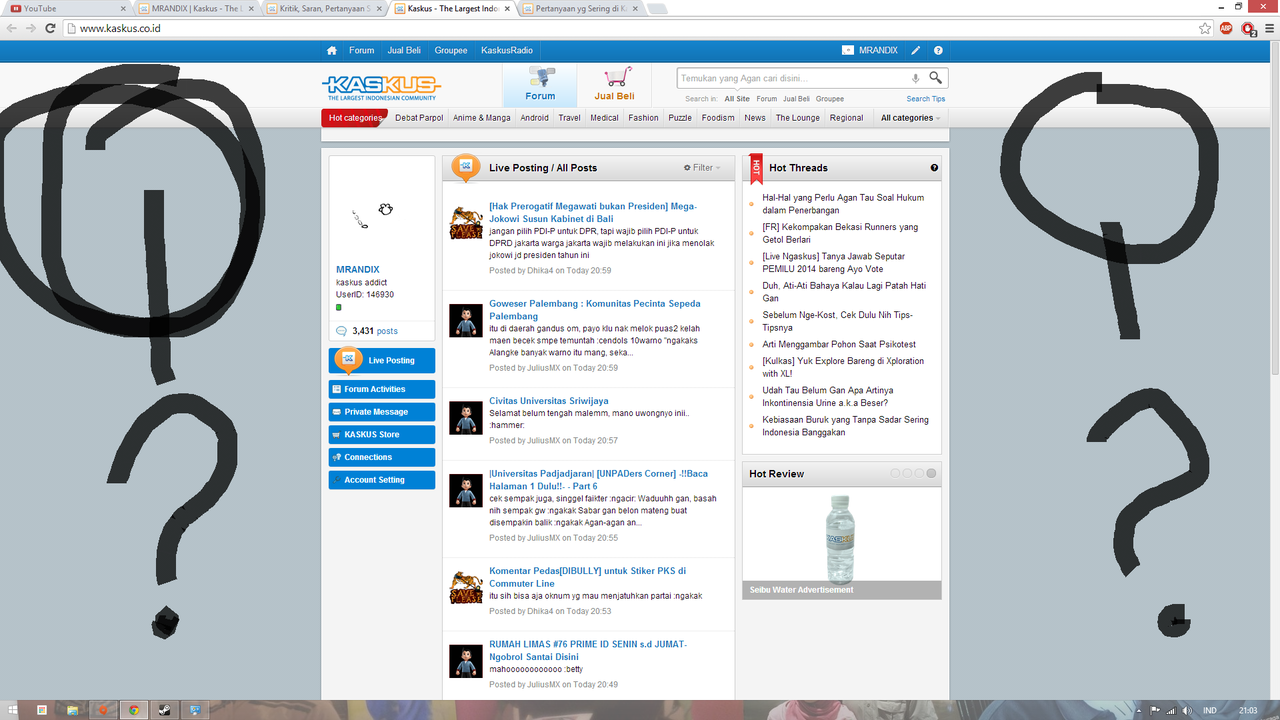Open the help question mark icon in top bar
The image size is (1280, 720).
tap(938, 50)
